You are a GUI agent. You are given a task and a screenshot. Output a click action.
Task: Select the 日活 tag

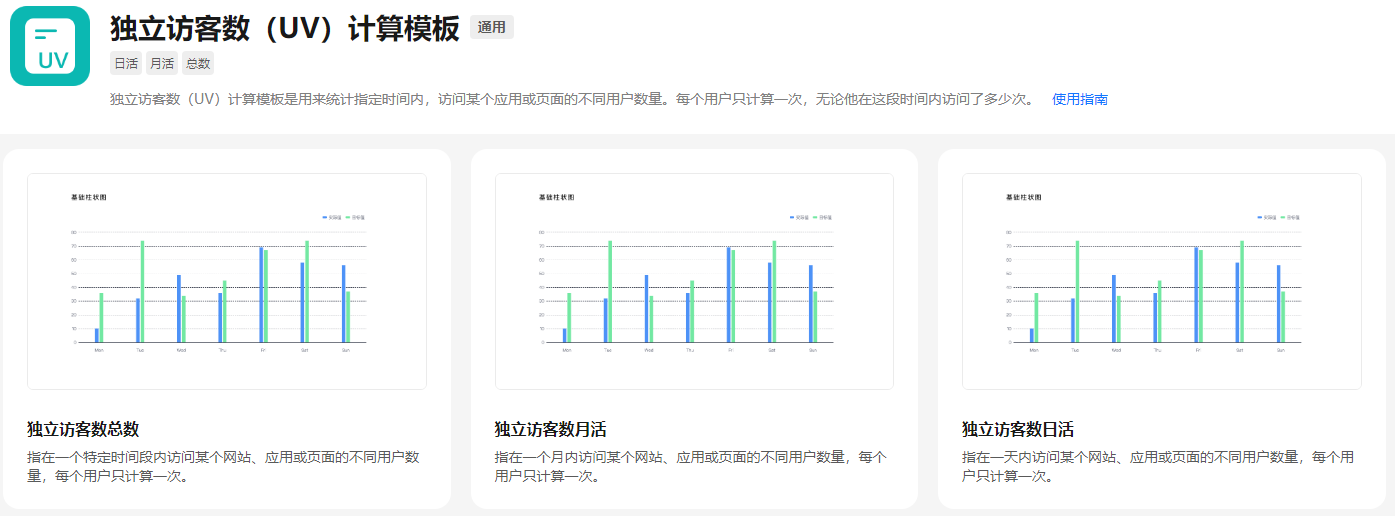pyautogui.click(x=126, y=63)
